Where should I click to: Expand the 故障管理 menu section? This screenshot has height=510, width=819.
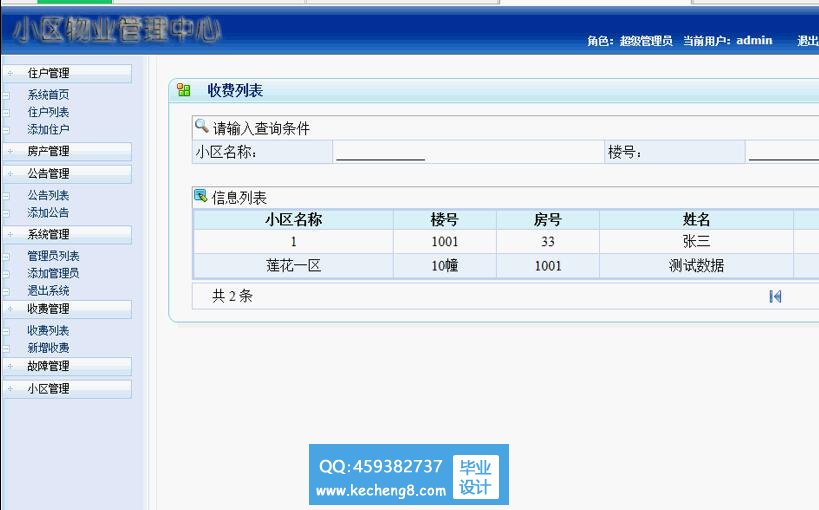click(67, 366)
